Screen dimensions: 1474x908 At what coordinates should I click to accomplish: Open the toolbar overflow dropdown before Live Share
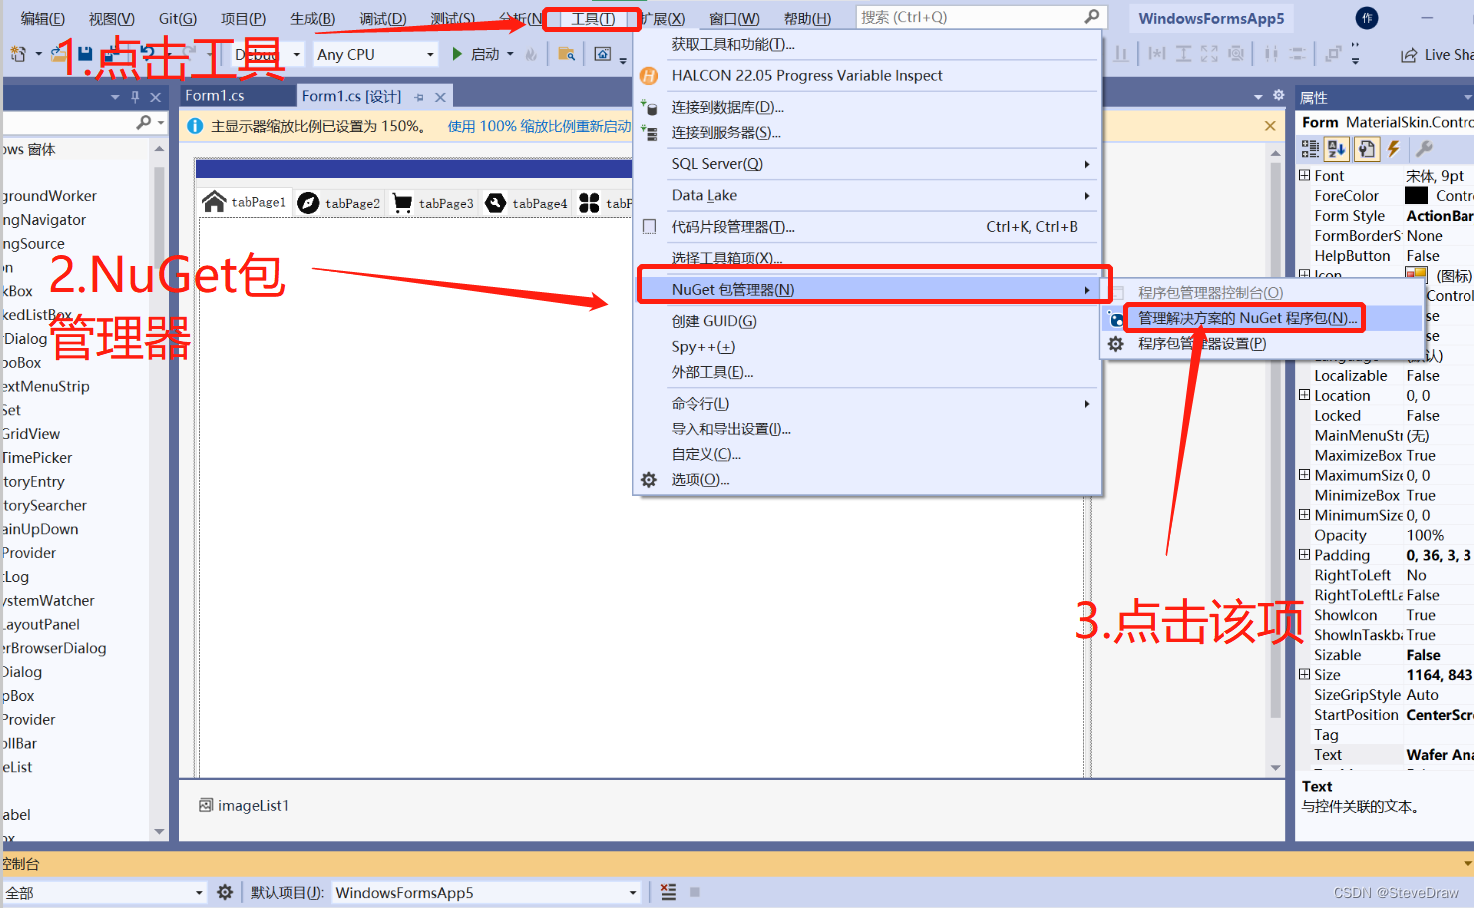(x=1355, y=54)
